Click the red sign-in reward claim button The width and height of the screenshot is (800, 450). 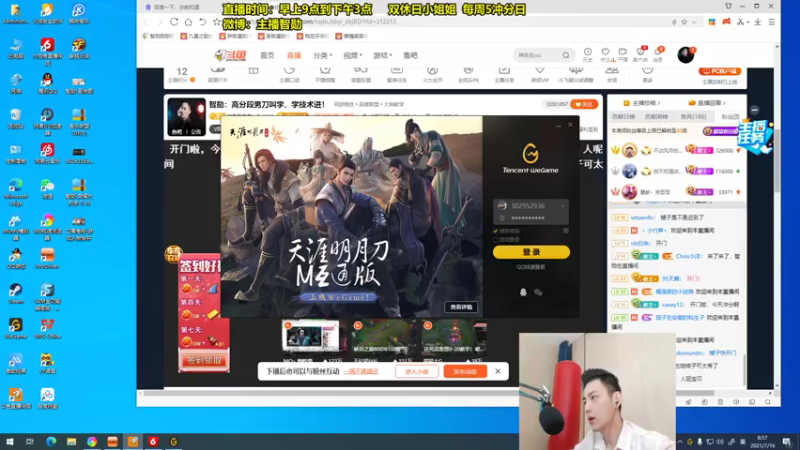[x=204, y=360]
